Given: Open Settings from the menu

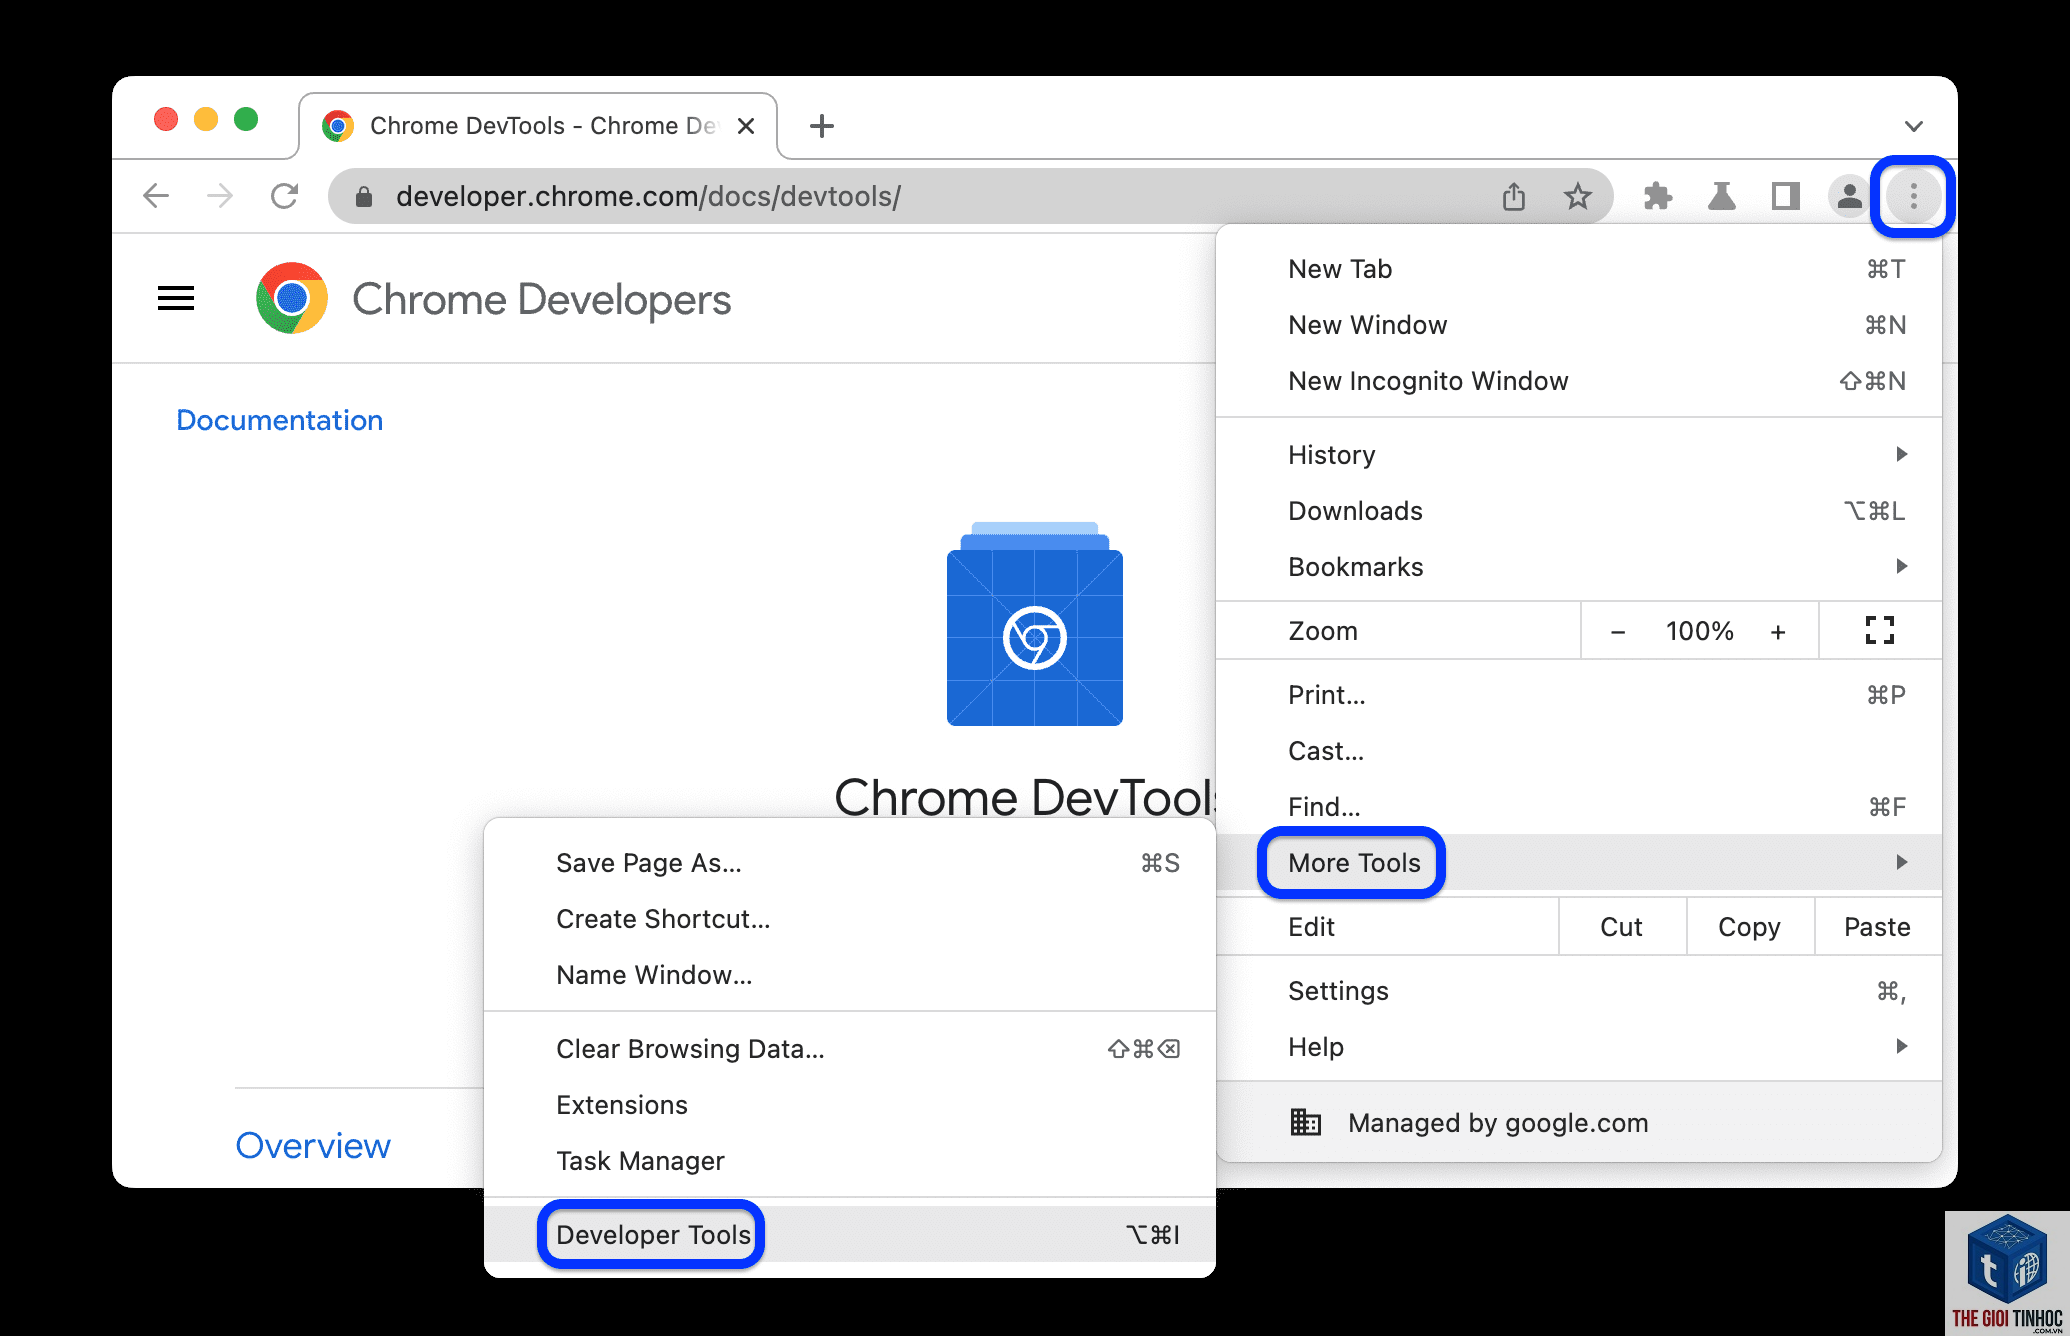Looking at the screenshot, I should (1579, 991).
